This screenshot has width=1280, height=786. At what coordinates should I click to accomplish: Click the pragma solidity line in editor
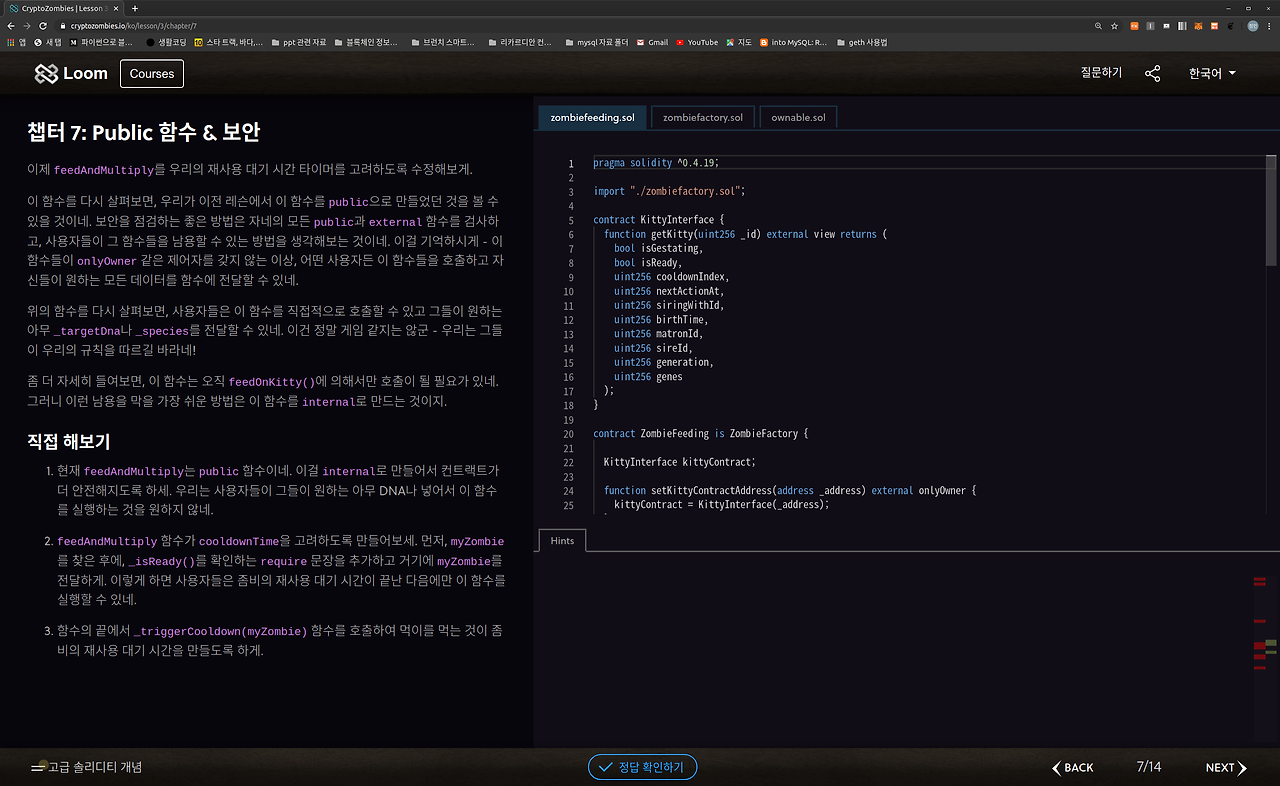[656, 163]
